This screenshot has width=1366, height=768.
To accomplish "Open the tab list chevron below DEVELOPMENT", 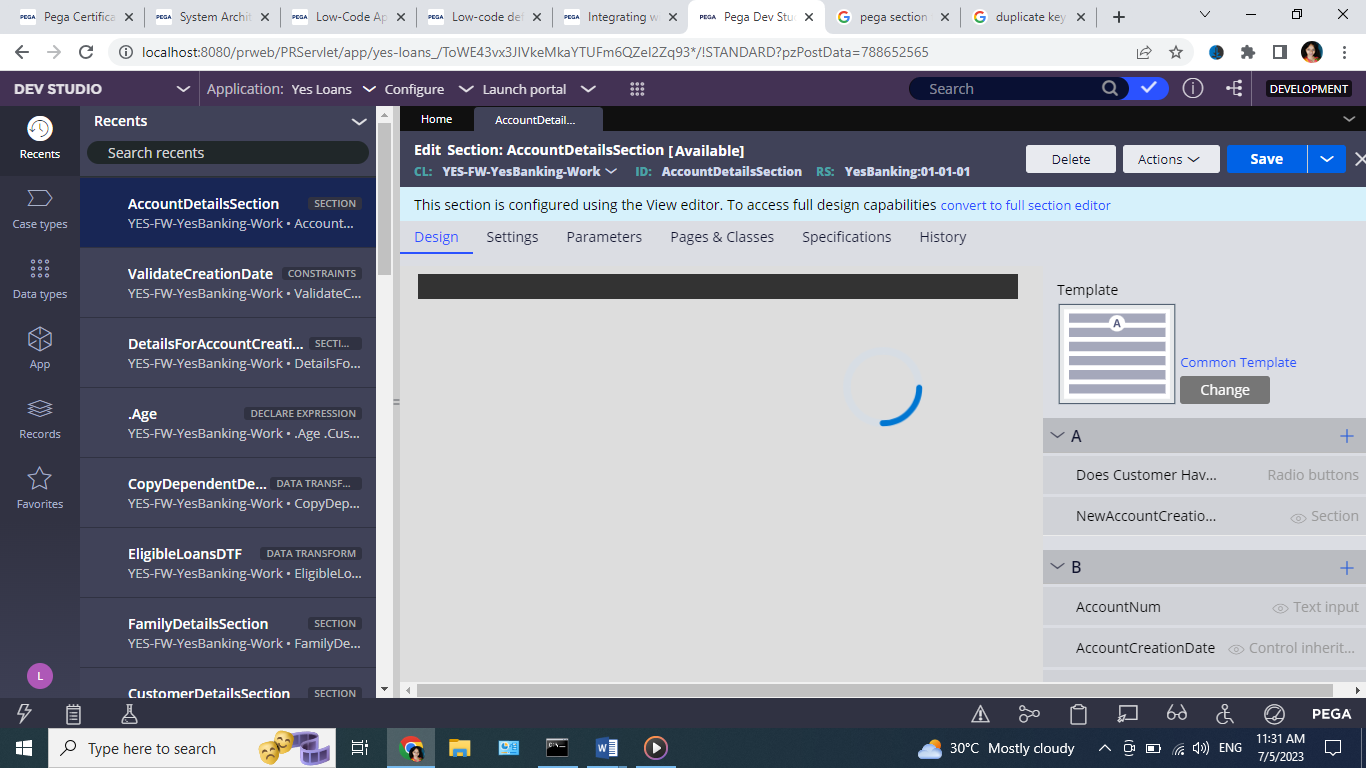I will 1348,119.
